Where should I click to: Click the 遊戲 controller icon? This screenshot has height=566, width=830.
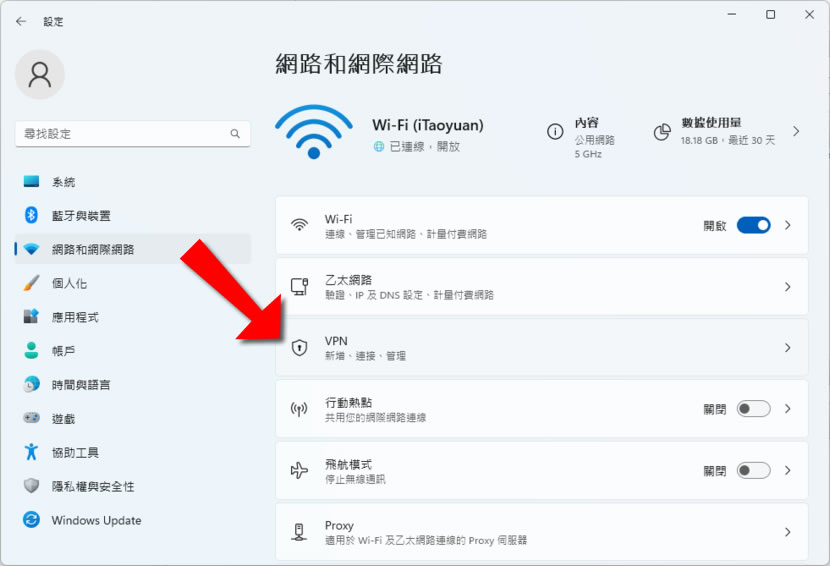(x=31, y=418)
